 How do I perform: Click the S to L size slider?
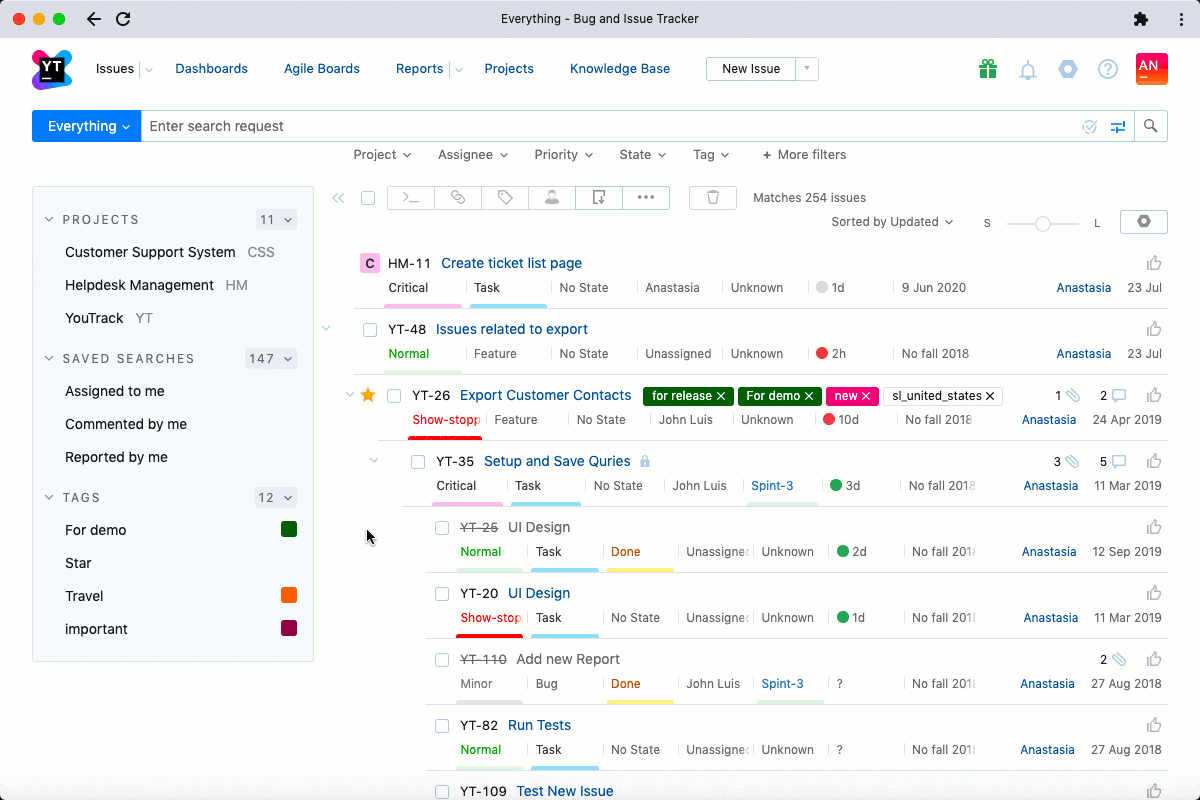click(1042, 223)
